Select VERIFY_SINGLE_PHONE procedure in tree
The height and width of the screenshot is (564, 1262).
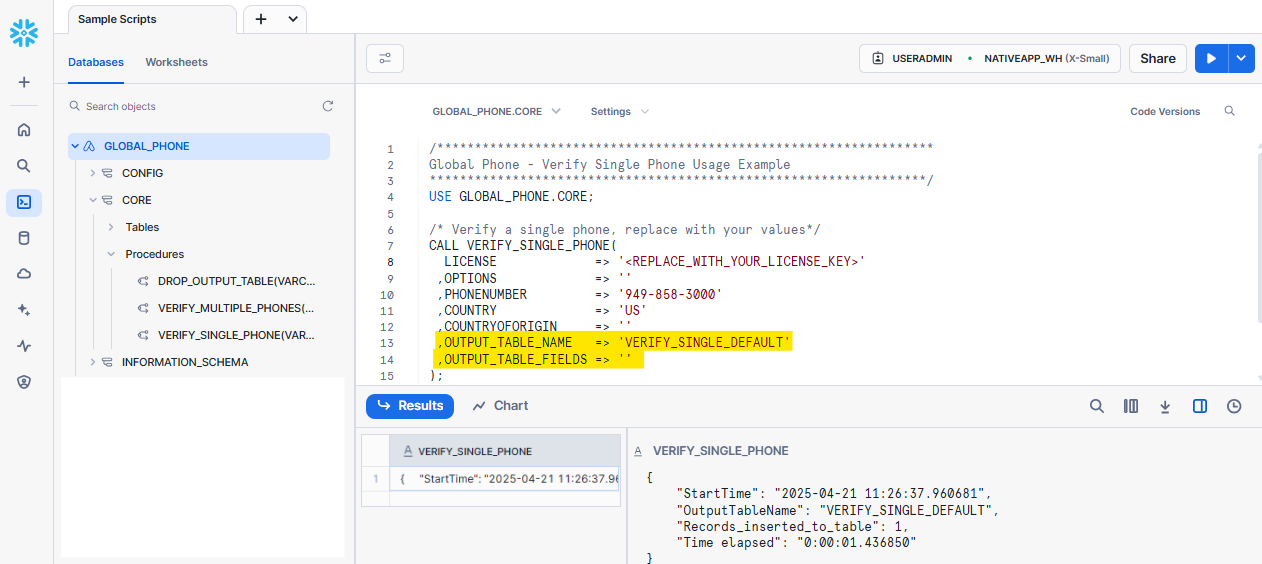(x=236, y=335)
